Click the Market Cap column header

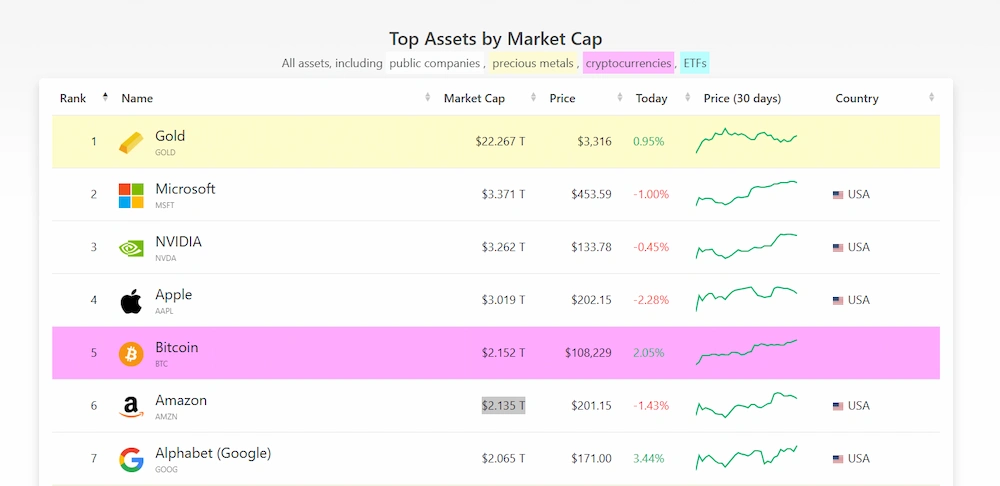(474, 98)
